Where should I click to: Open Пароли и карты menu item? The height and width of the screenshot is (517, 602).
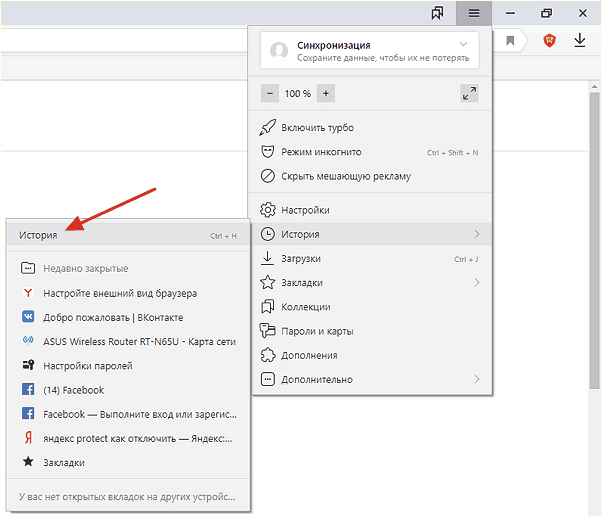[x=370, y=331]
